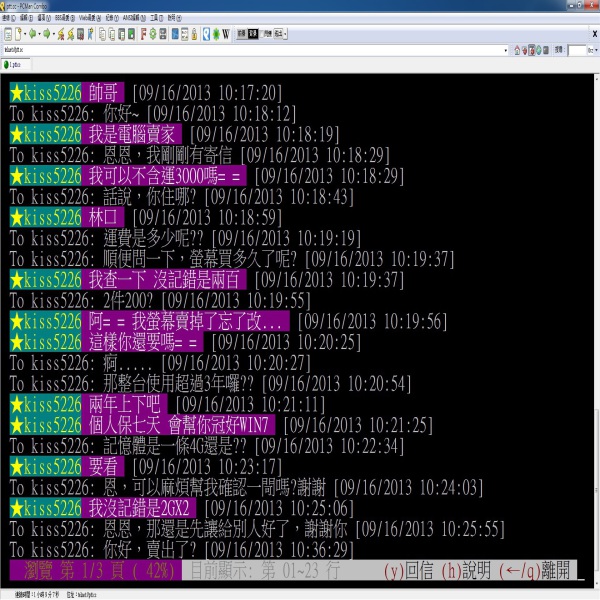Click the app icon in title bar
600x600 pixels.
[3, 6]
